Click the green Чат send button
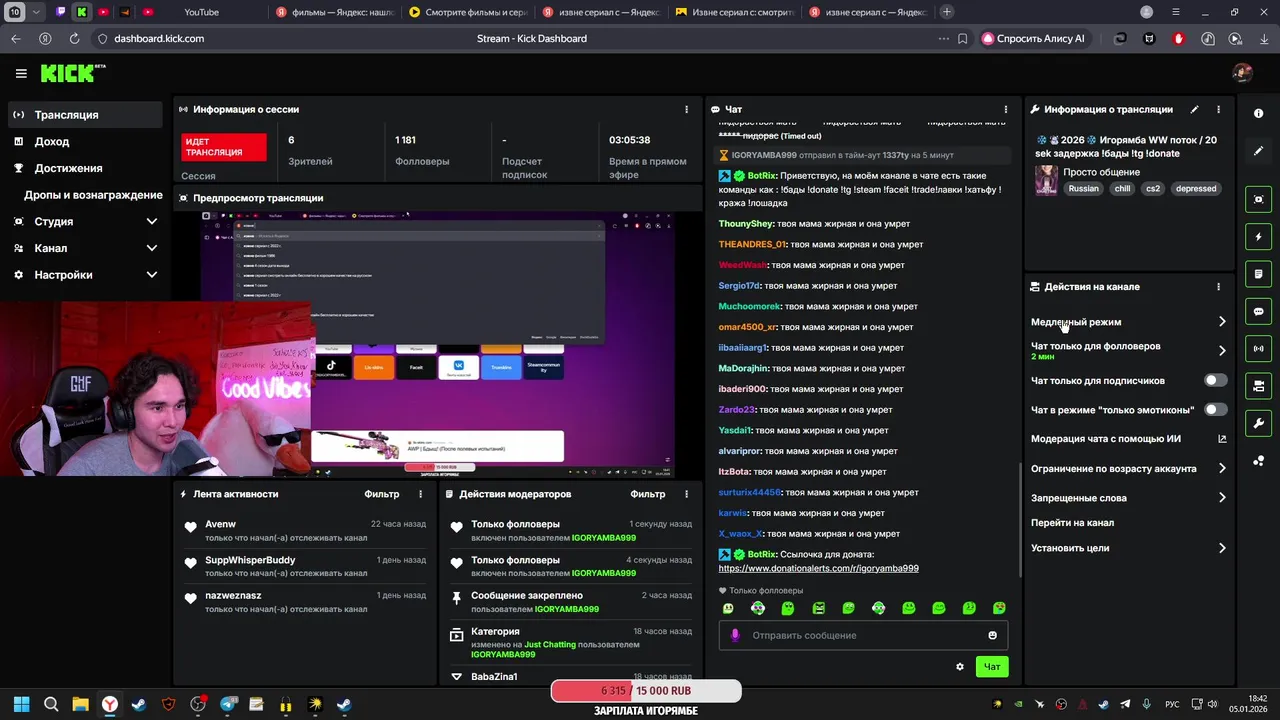The width and height of the screenshot is (1280, 720). (x=991, y=667)
